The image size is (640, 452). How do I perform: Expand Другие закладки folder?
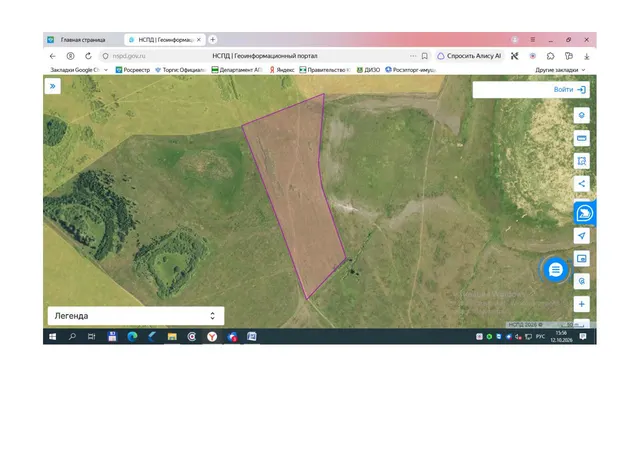tap(560, 70)
